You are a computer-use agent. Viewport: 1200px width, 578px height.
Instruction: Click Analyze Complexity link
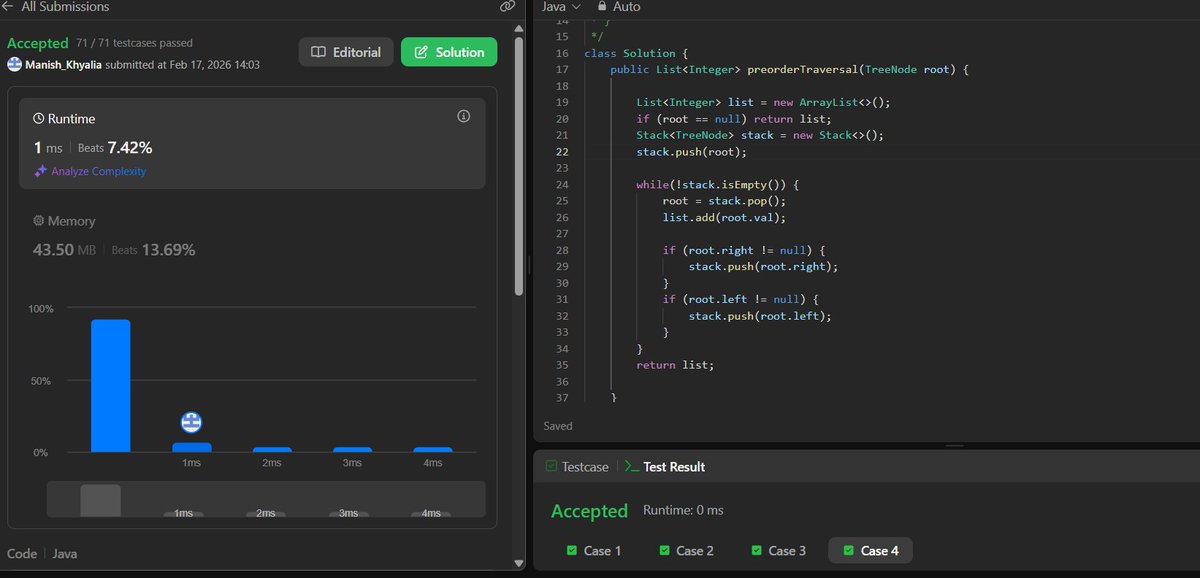99,171
